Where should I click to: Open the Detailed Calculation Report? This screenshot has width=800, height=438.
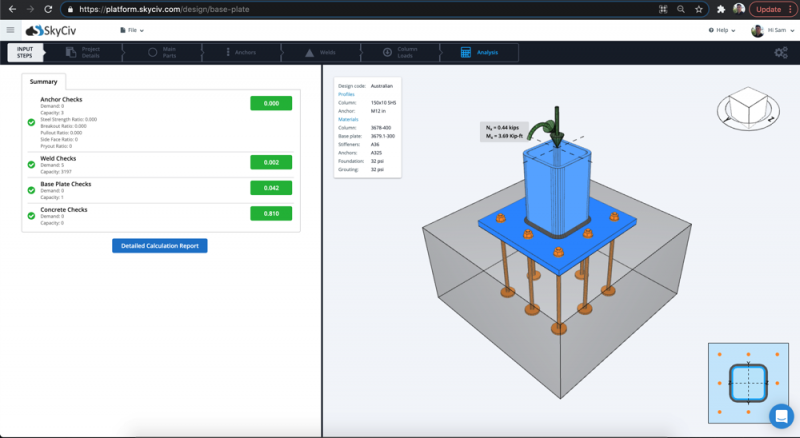159,245
